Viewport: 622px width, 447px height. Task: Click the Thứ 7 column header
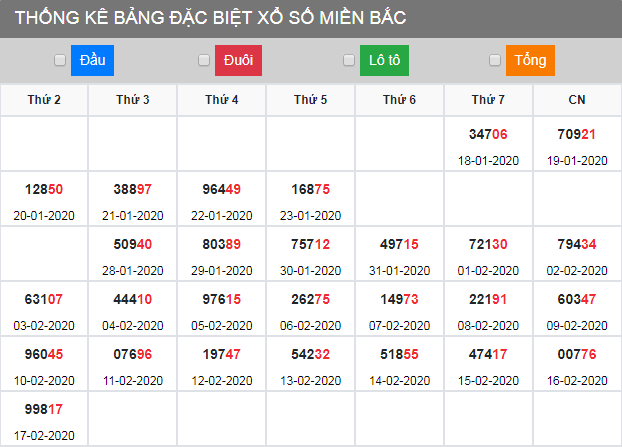(x=488, y=100)
